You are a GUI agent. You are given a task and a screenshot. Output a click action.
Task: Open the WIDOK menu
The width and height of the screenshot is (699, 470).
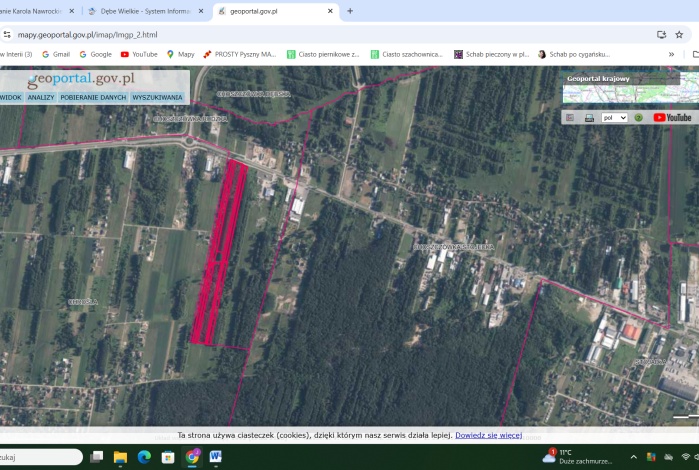pyautogui.click(x=11, y=98)
